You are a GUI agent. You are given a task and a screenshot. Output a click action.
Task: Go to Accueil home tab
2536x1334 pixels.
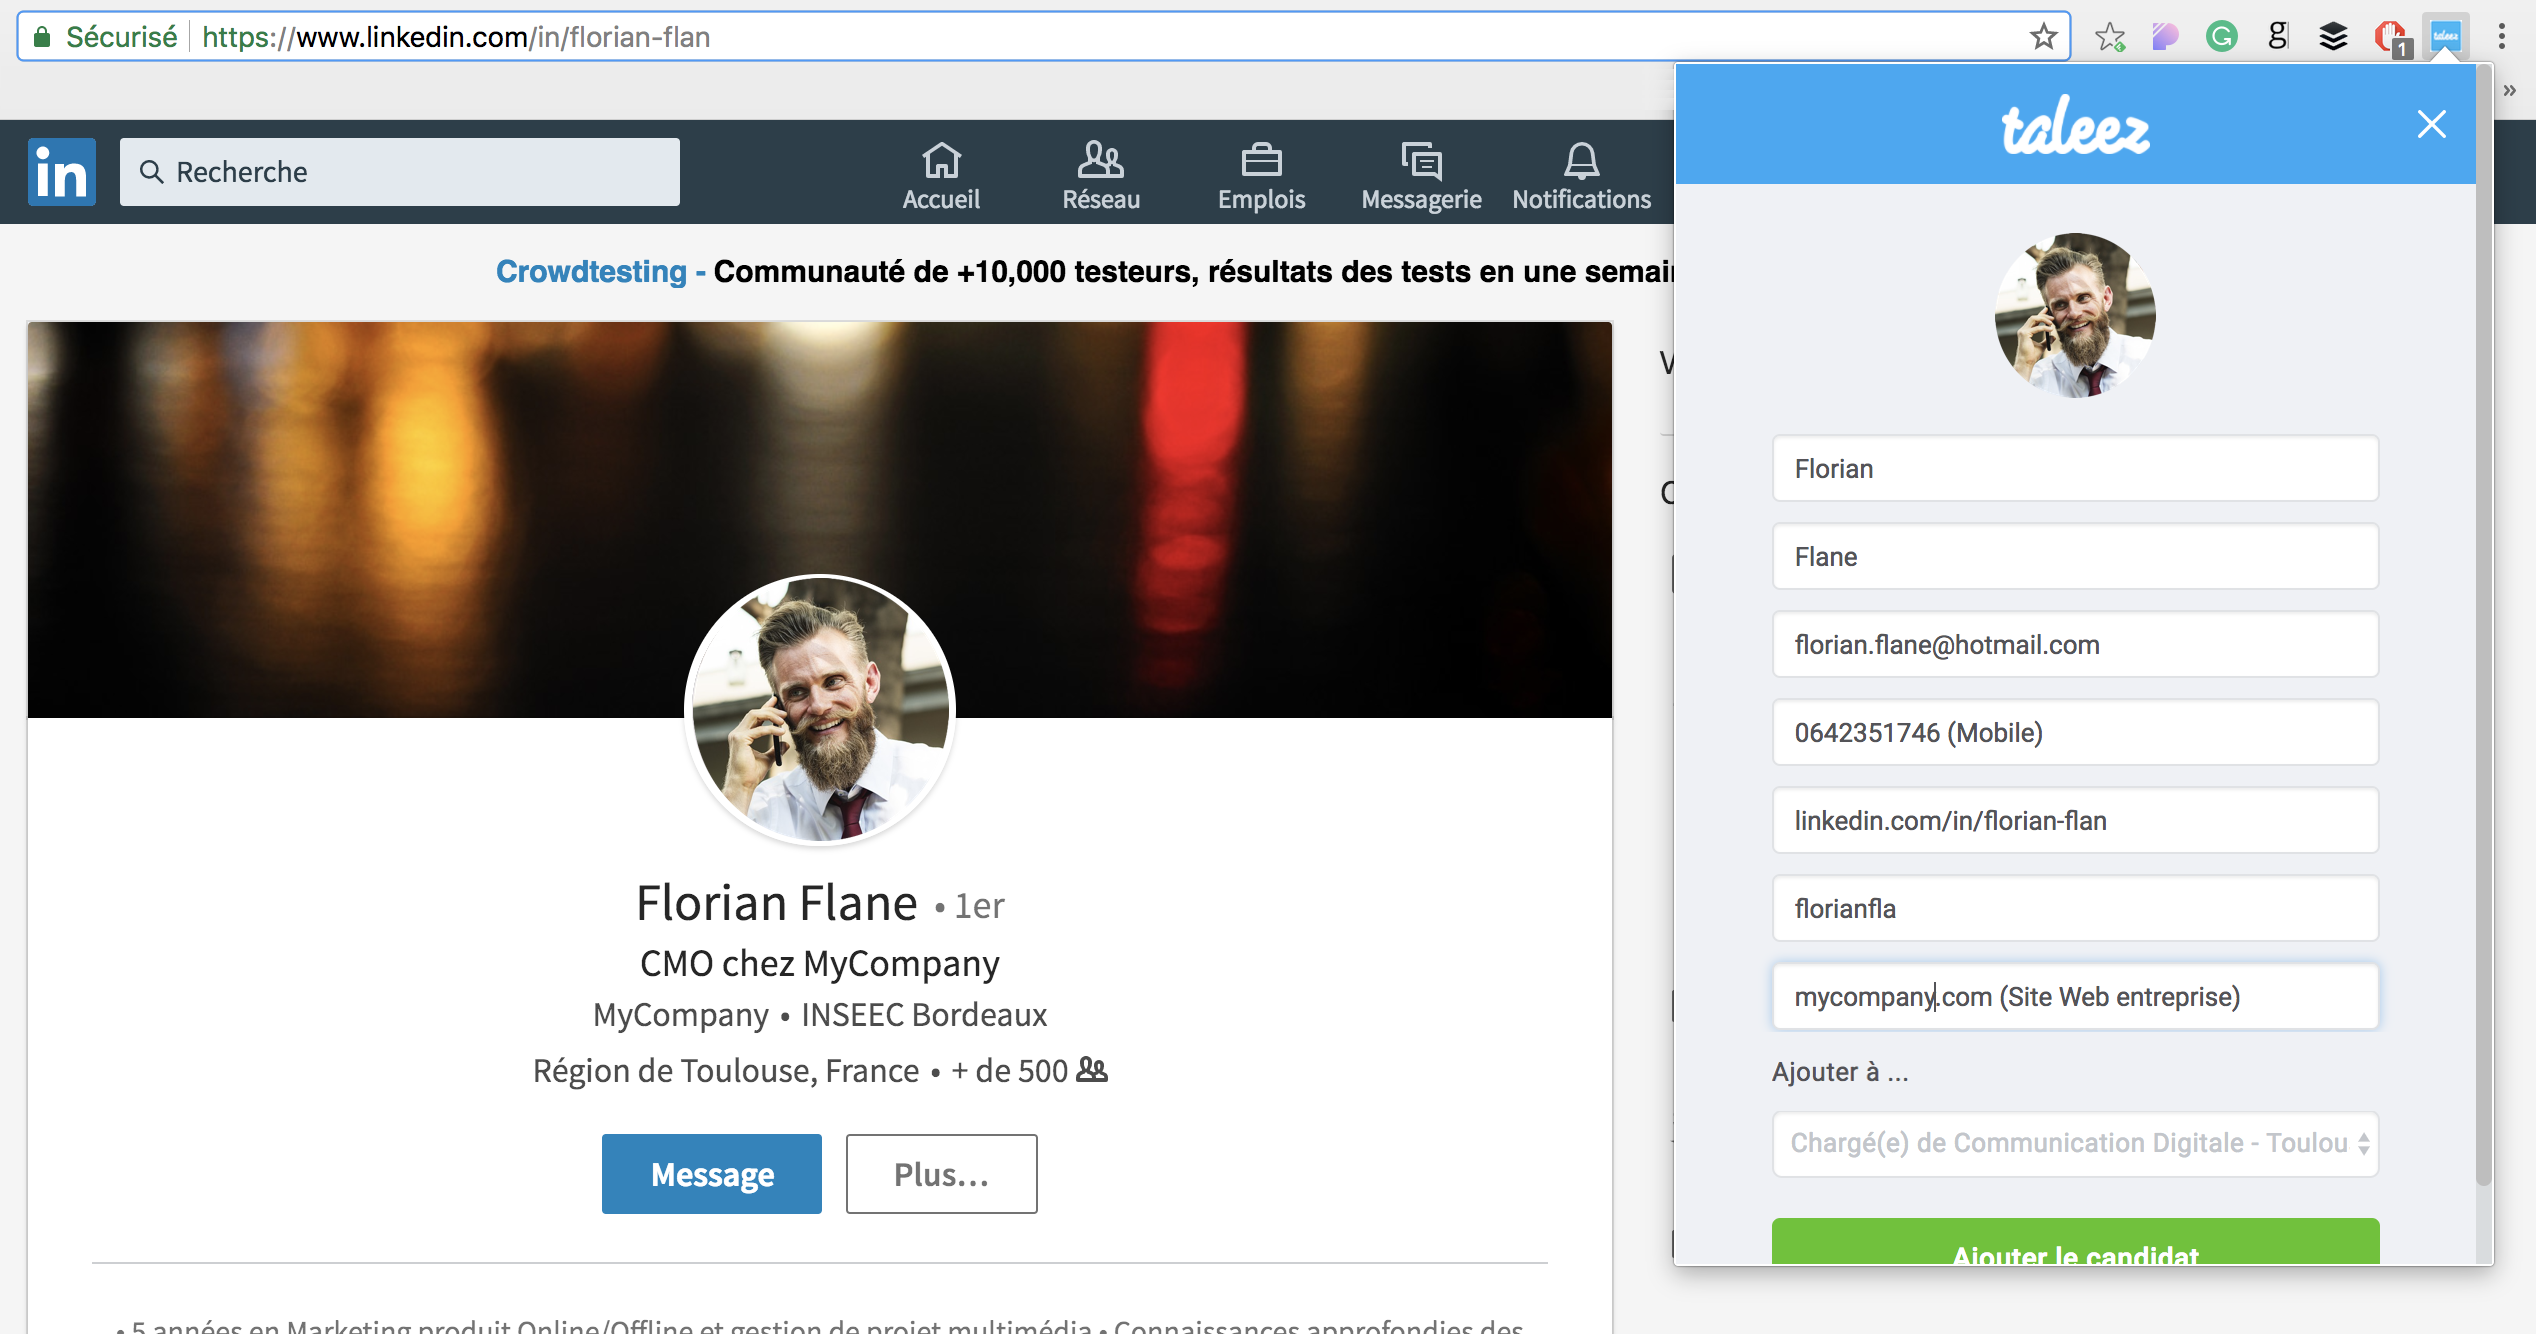(x=941, y=174)
